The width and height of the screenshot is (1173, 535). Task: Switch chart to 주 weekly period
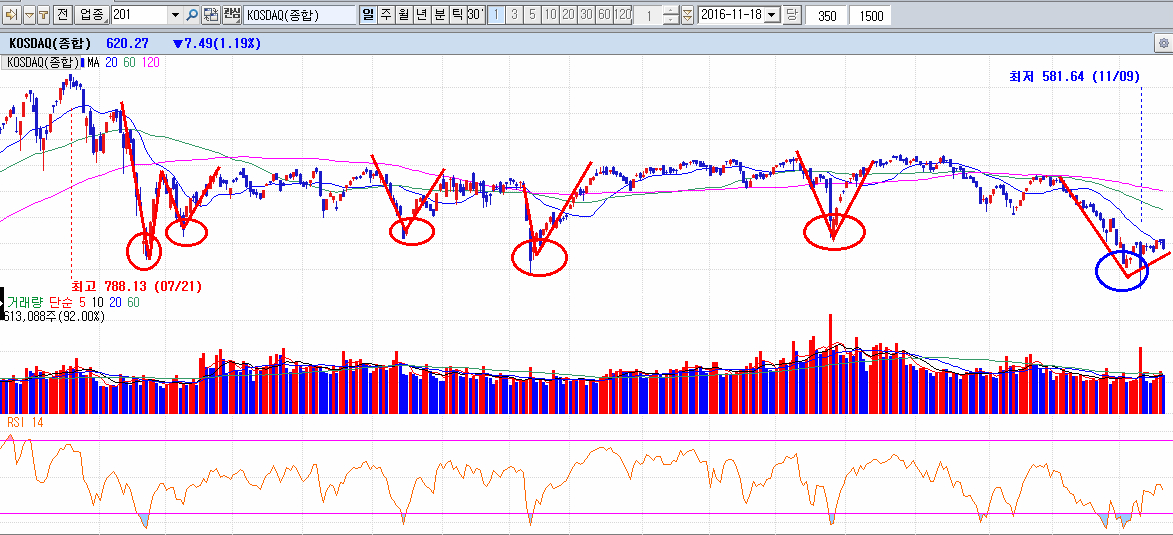pyautogui.click(x=385, y=15)
